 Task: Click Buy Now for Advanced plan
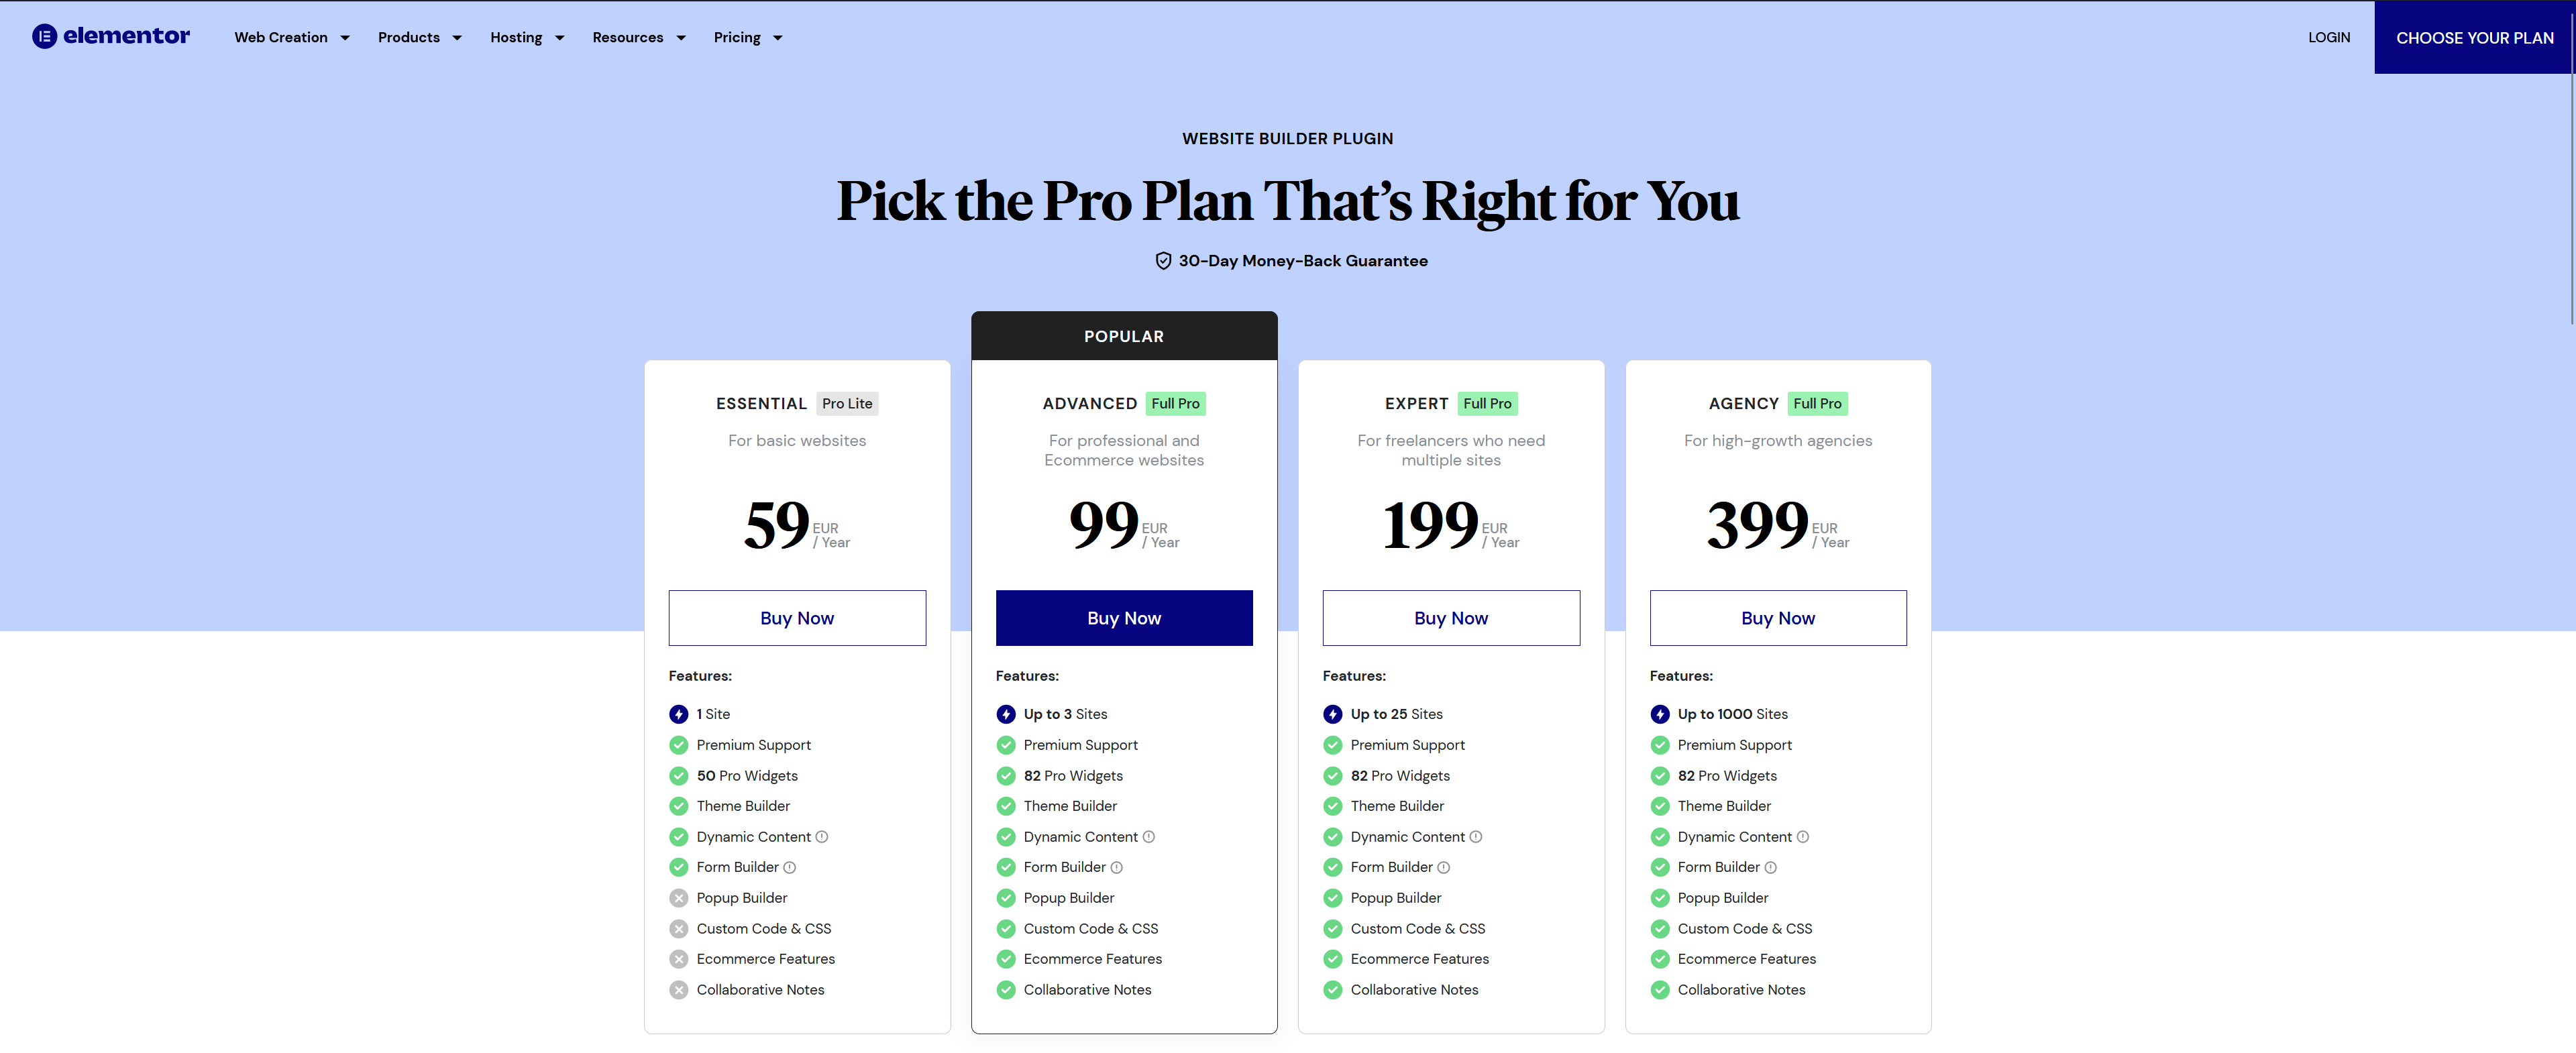pyautogui.click(x=1124, y=618)
